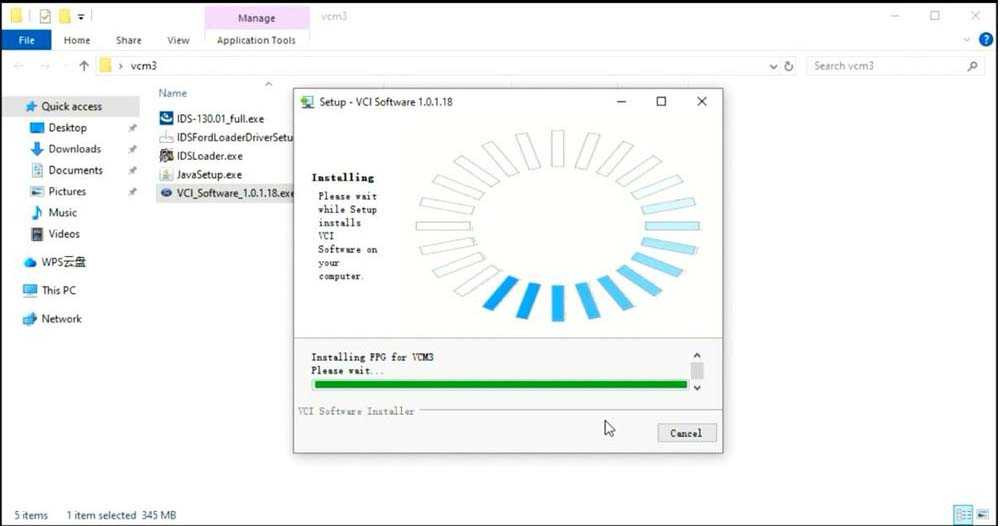Select the IDSLoader.exe file icon
The width and height of the screenshot is (1000, 526).
167,156
